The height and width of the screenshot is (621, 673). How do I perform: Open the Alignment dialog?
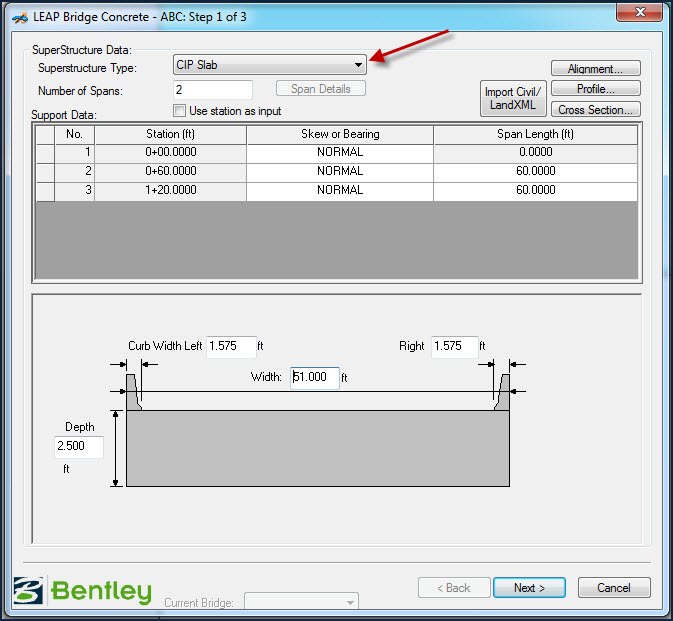click(595, 69)
